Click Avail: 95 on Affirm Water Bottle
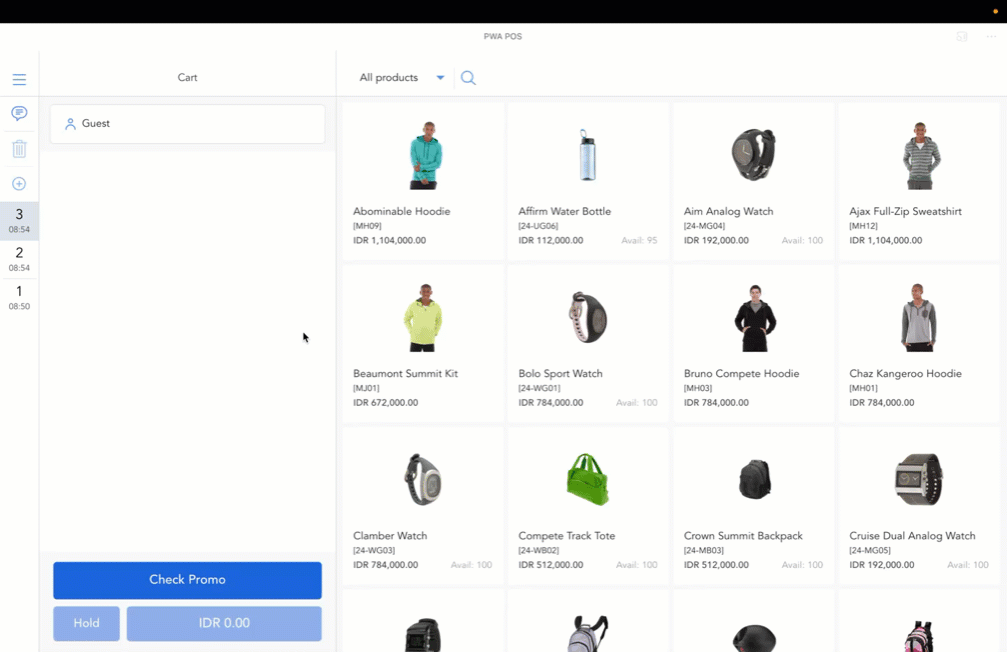 pyautogui.click(x=639, y=240)
